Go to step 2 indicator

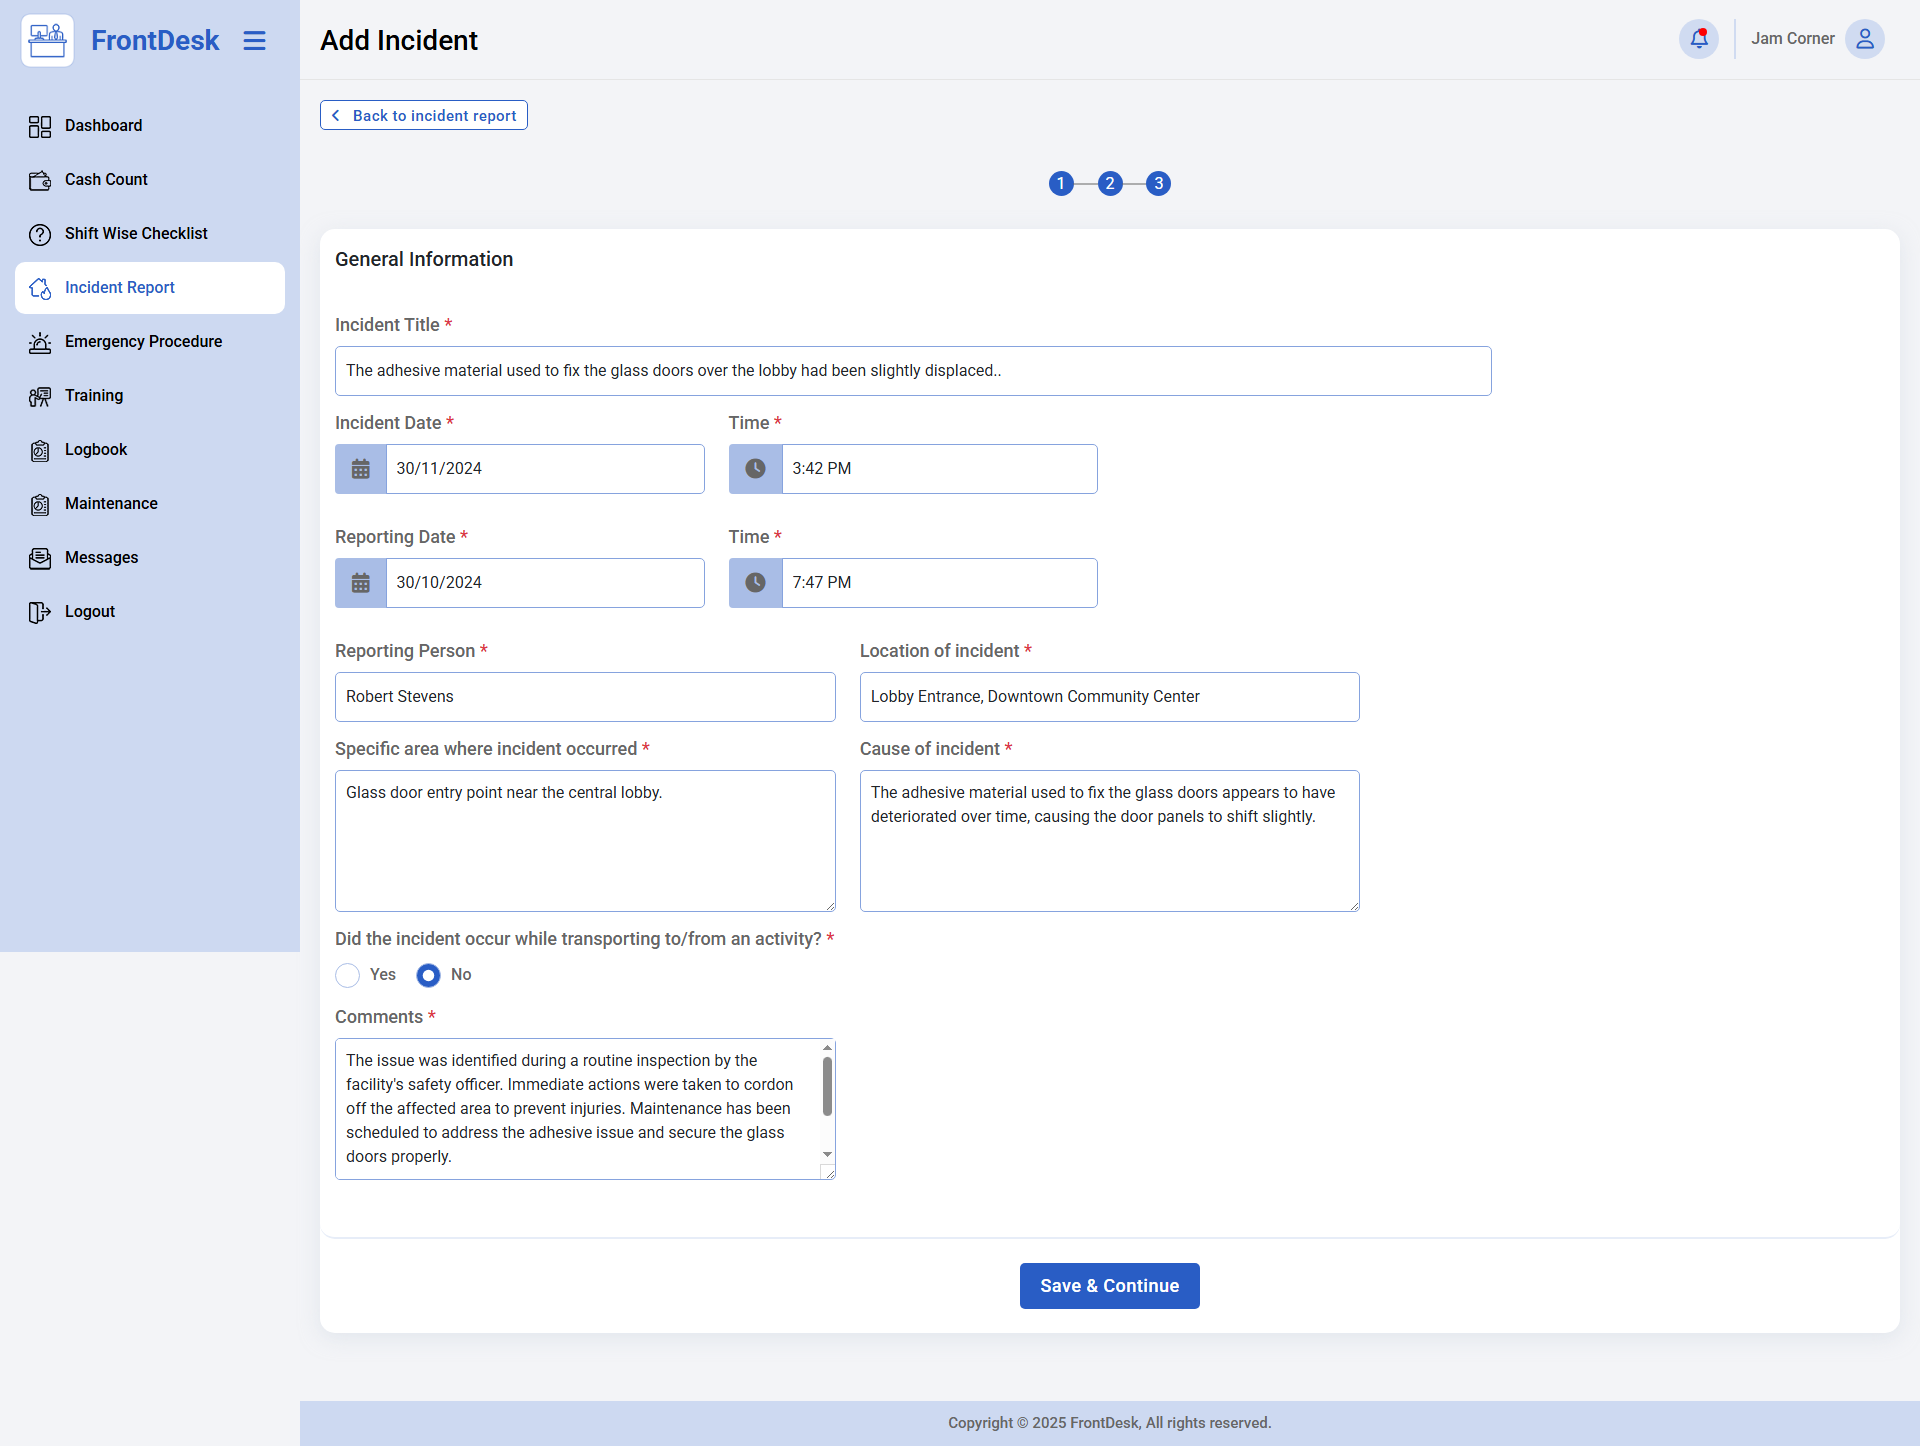tap(1109, 184)
